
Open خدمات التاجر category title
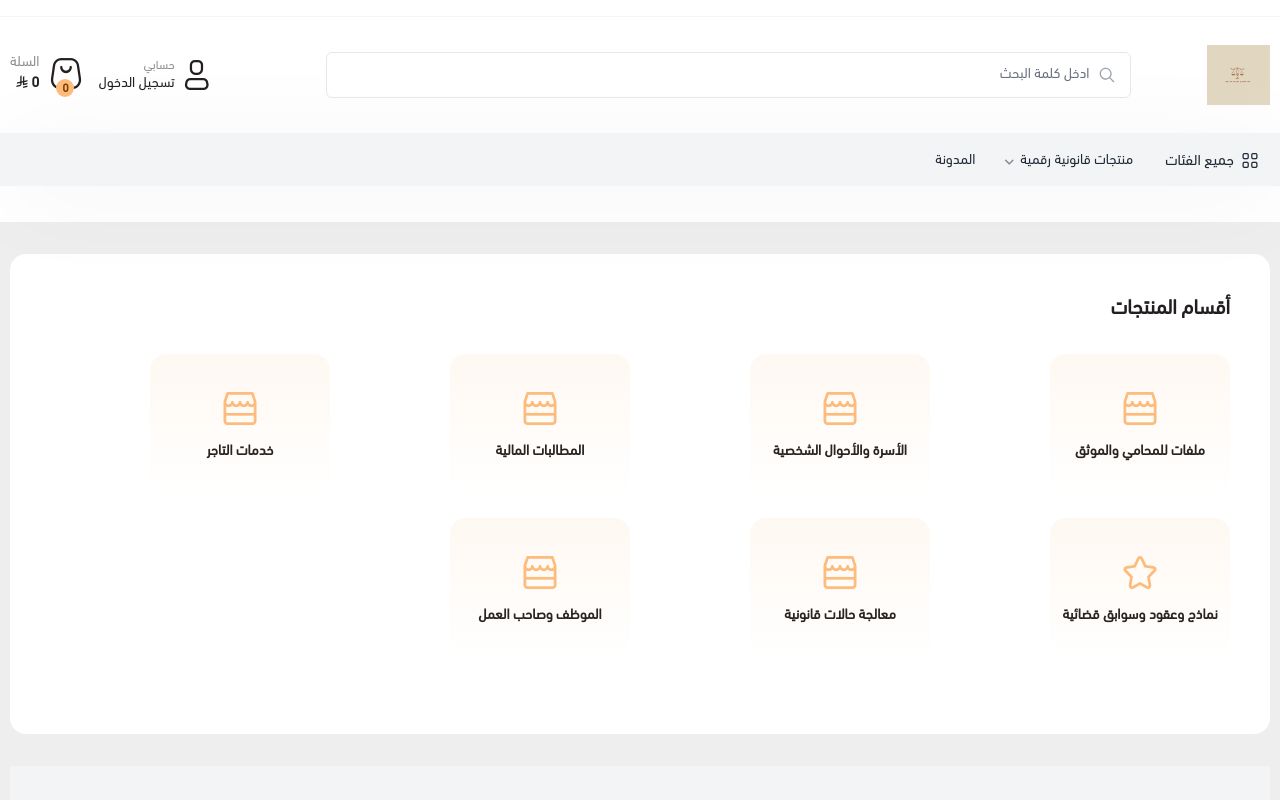click(x=240, y=451)
